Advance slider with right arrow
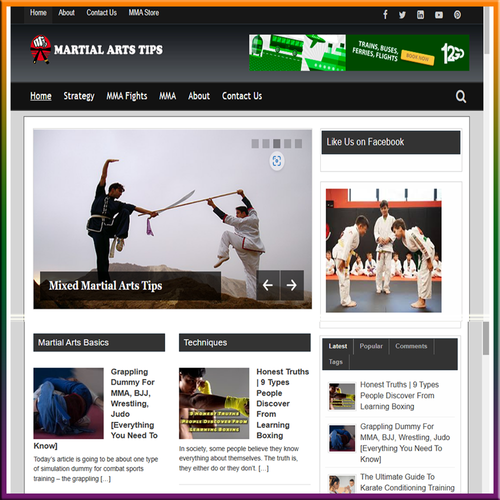The height and width of the screenshot is (500, 500). 292,285
